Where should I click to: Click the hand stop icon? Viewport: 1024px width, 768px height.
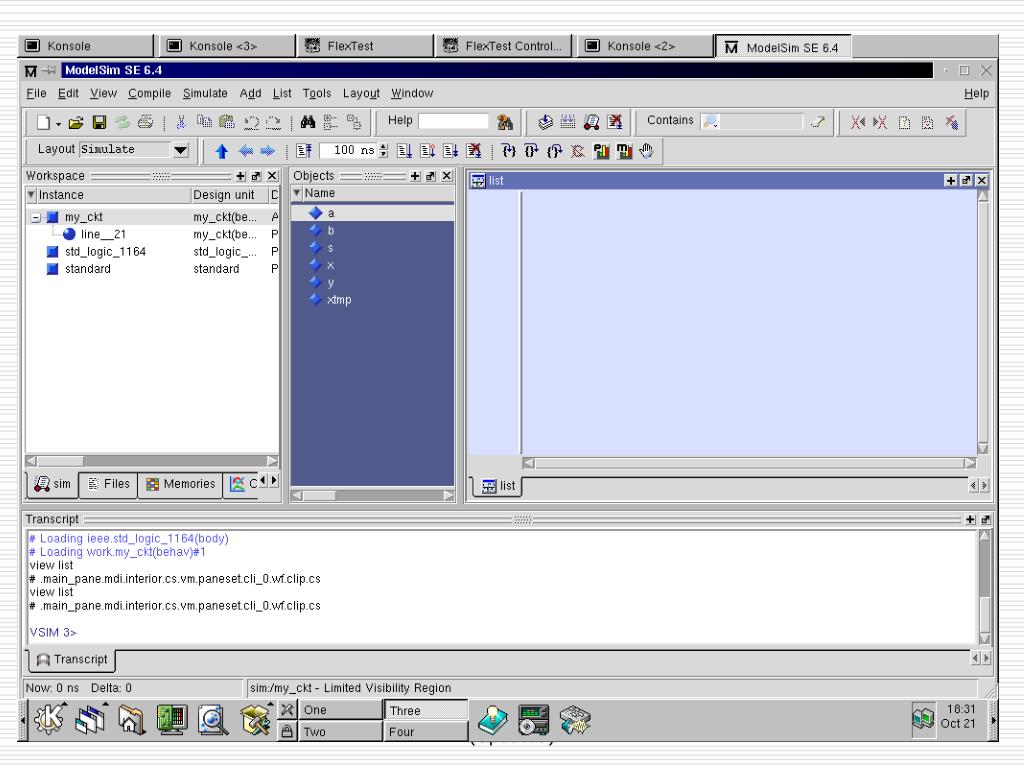(x=647, y=152)
